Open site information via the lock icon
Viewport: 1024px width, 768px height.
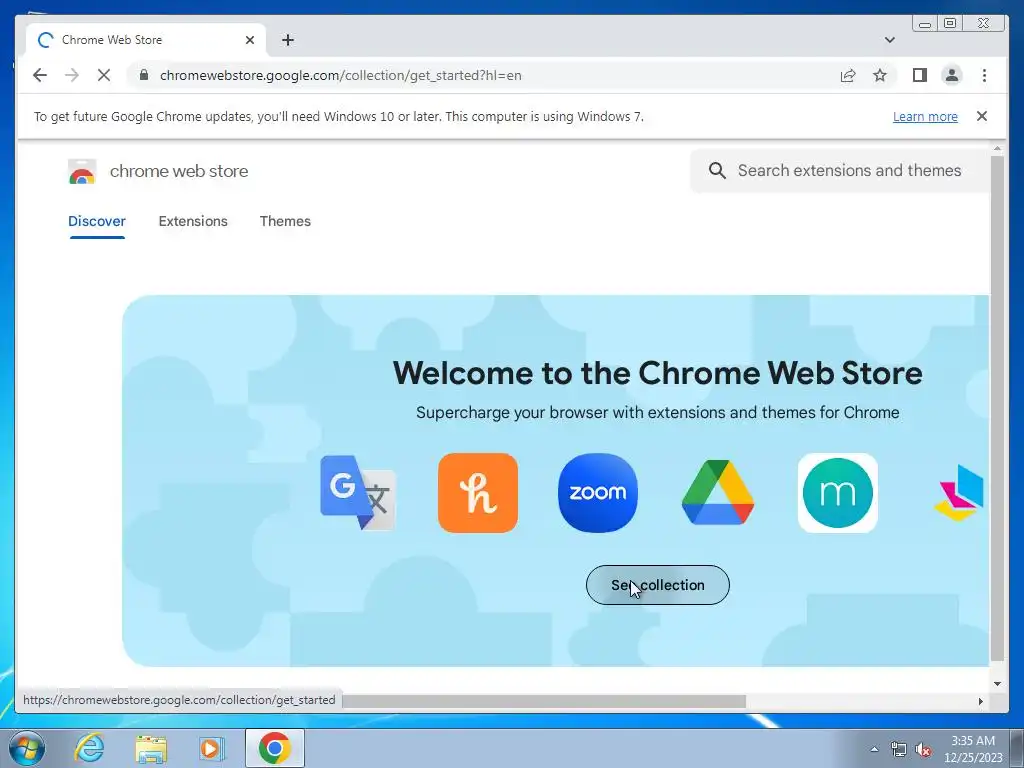[x=144, y=75]
